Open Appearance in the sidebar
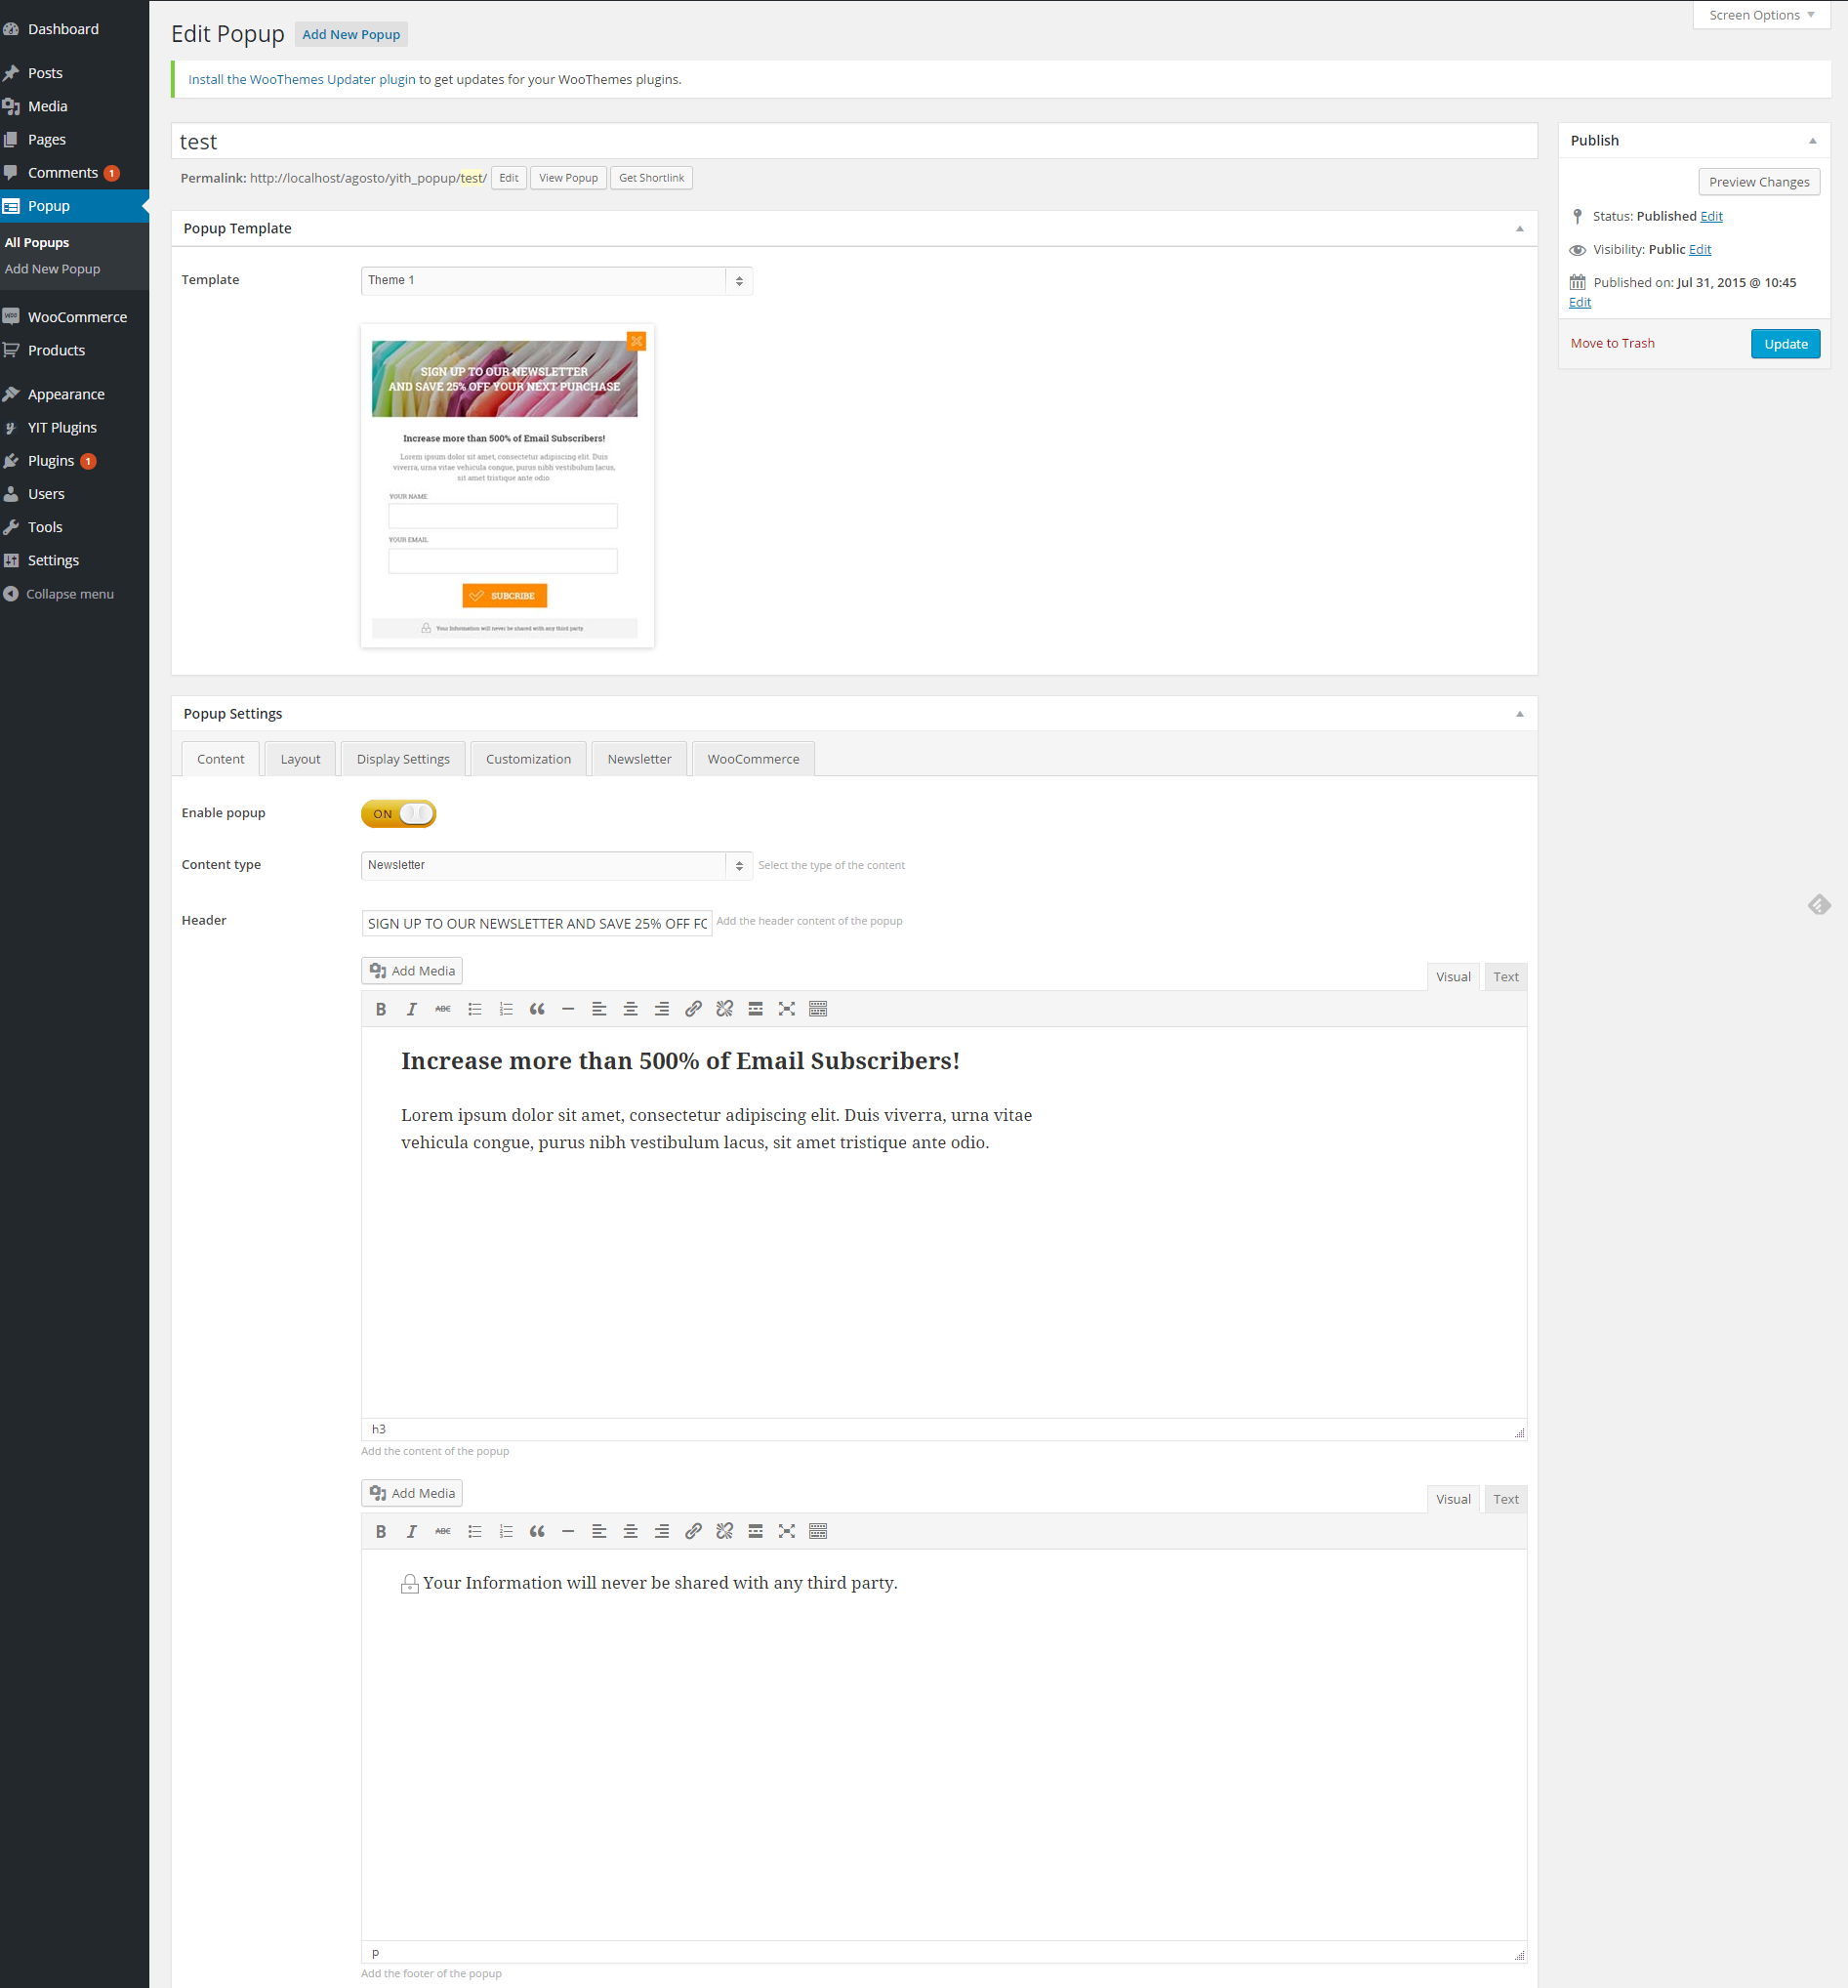The image size is (1848, 1988). pyautogui.click(x=66, y=395)
